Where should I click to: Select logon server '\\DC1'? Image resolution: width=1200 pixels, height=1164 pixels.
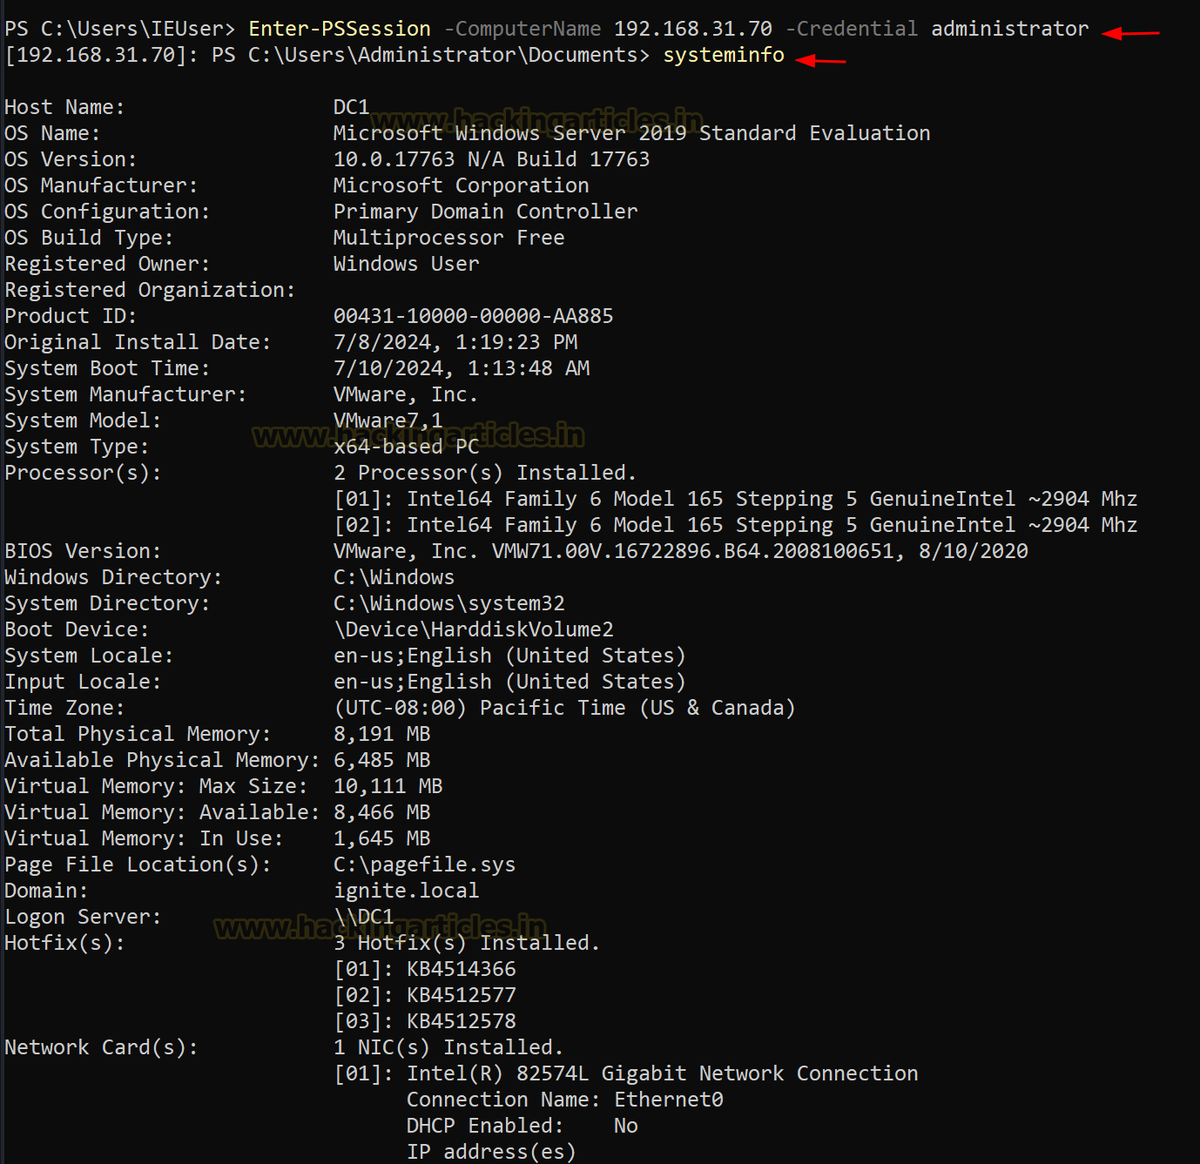tap(363, 916)
